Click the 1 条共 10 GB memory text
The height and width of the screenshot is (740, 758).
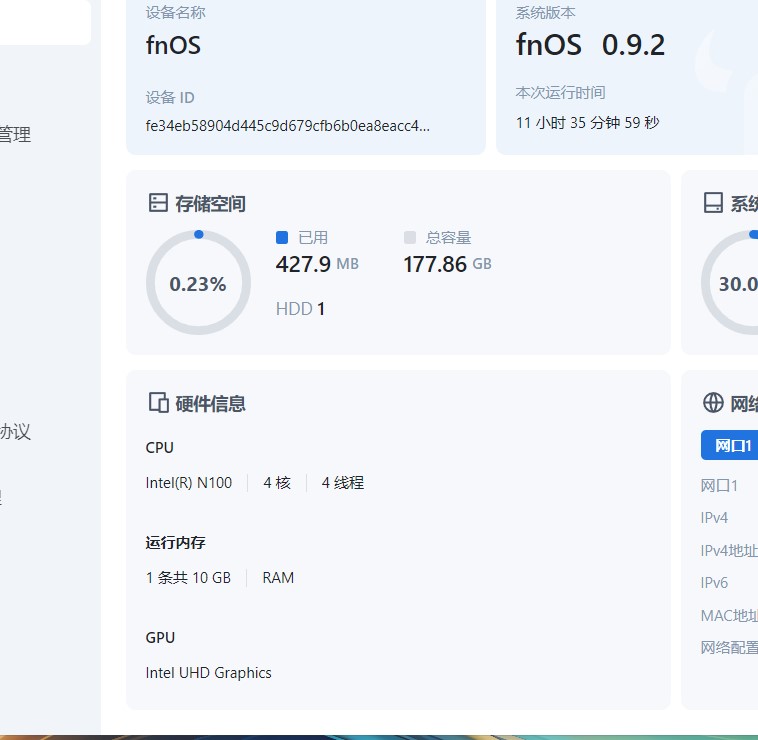pyautogui.click(x=188, y=578)
